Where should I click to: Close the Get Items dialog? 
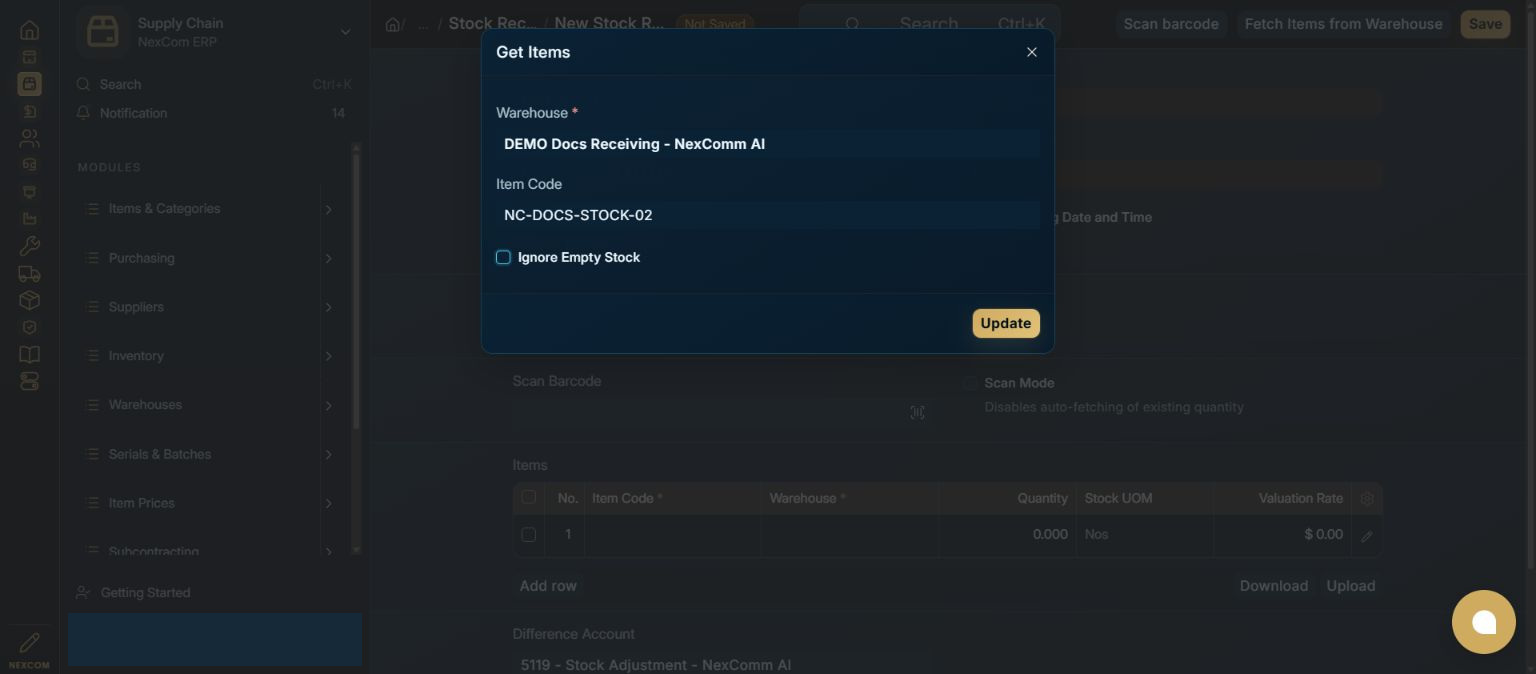(x=1032, y=52)
